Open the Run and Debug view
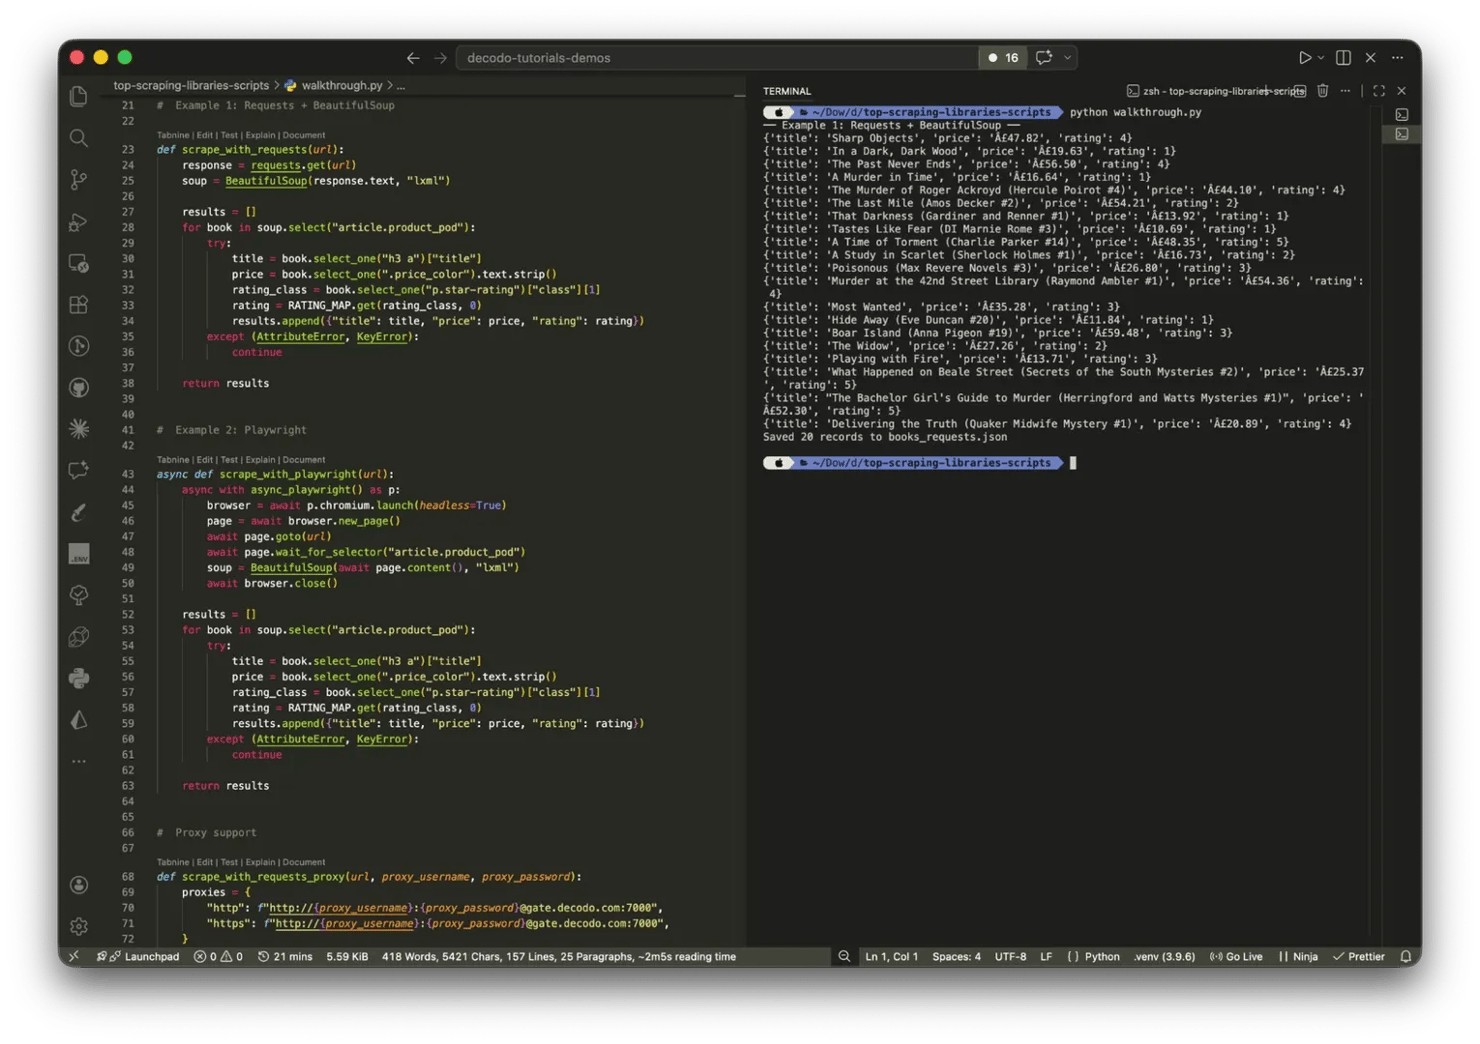This screenshot has height=1044, width=1480. [79, 222]
